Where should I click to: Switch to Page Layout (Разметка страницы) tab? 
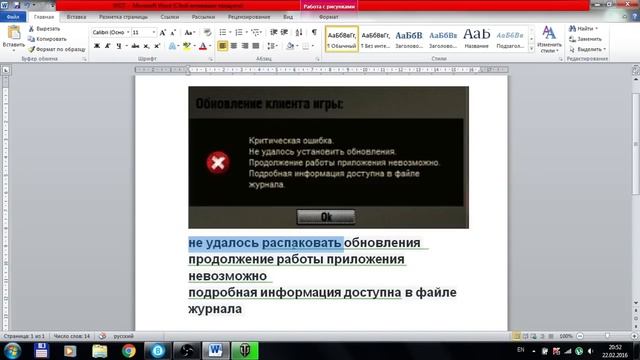[x=123, y=17]
